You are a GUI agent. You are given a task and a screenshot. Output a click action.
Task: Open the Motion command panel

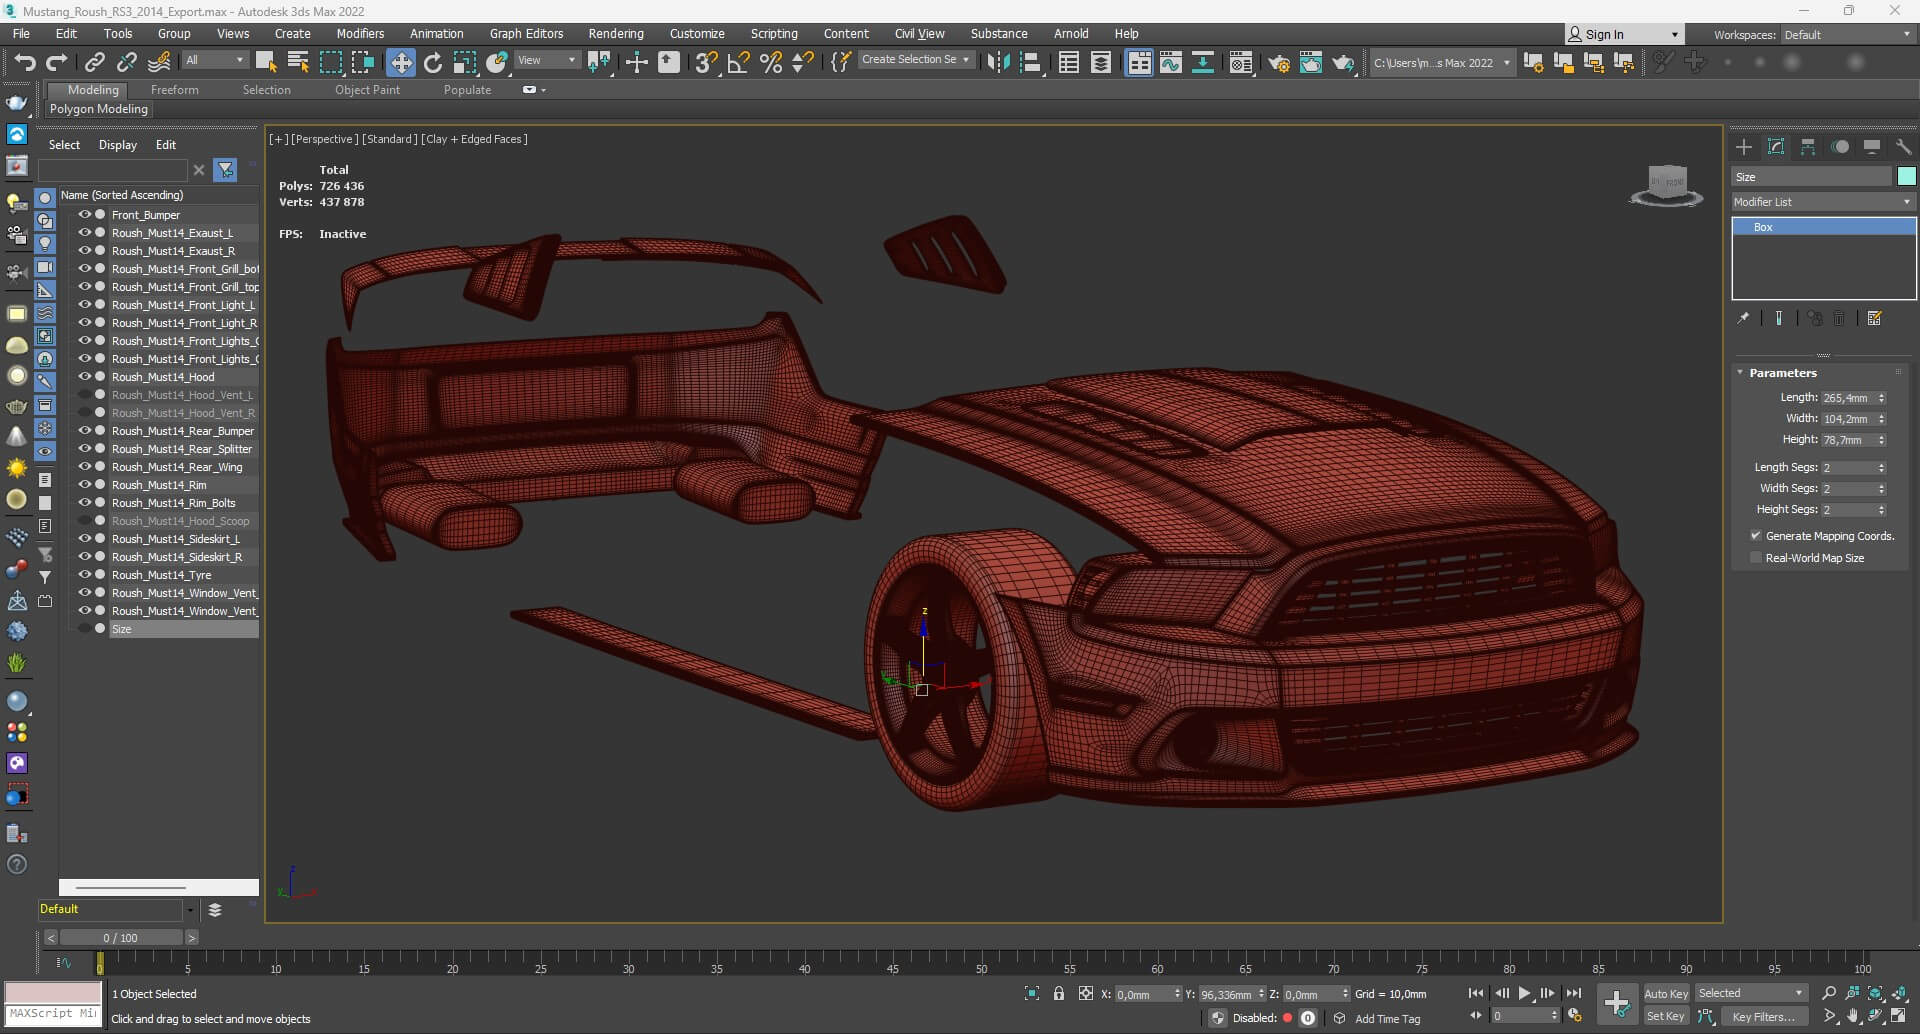(1840, 147)
